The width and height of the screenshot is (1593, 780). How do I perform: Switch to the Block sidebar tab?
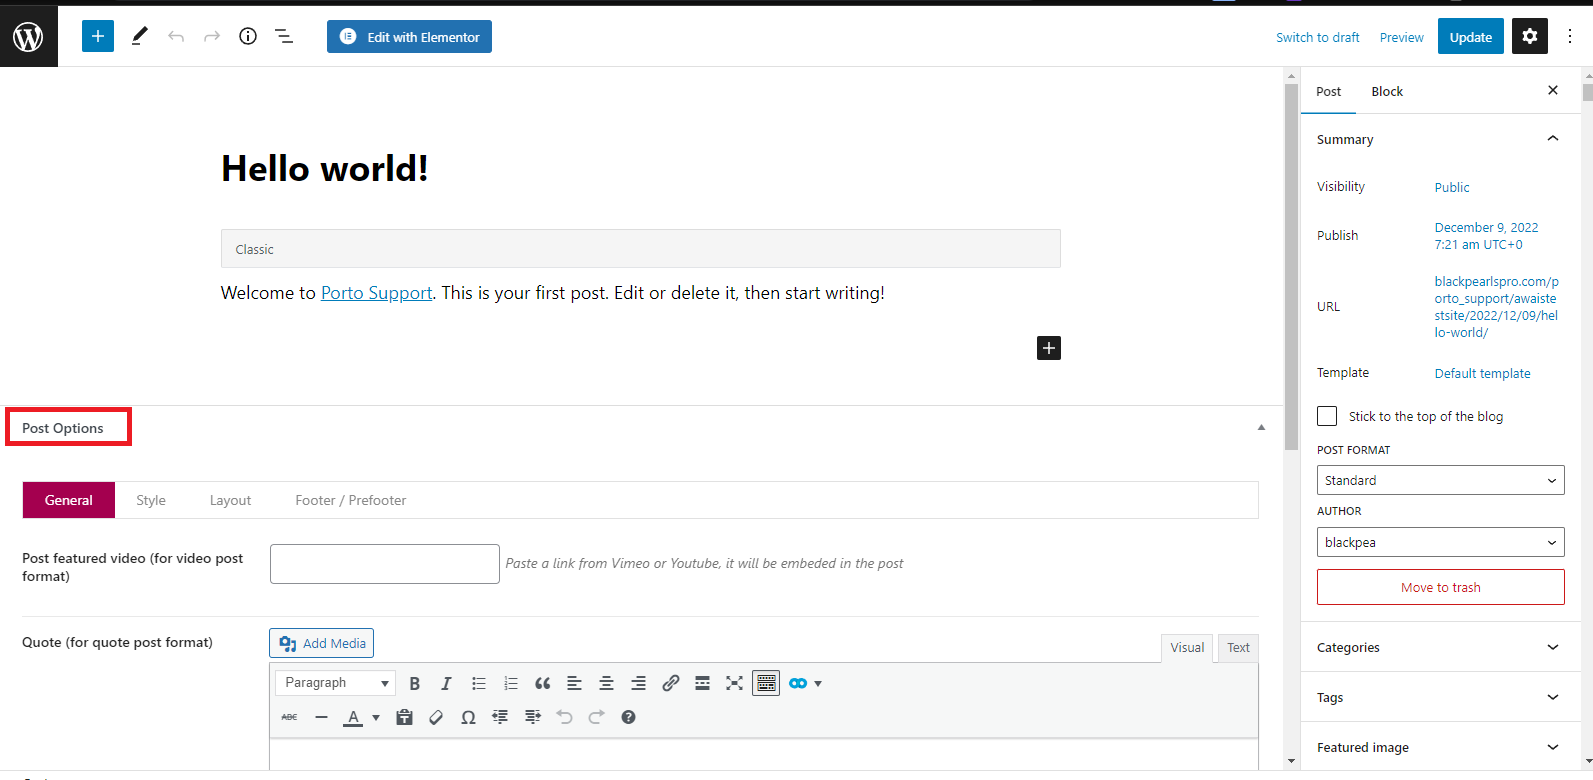click(x=1387, y=91)
